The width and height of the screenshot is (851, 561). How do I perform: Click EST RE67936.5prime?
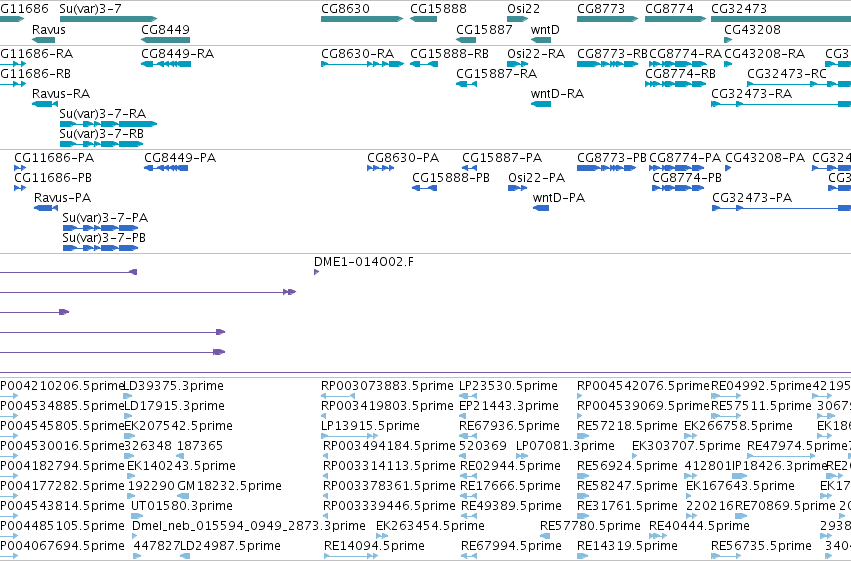(x=468, y=436)
